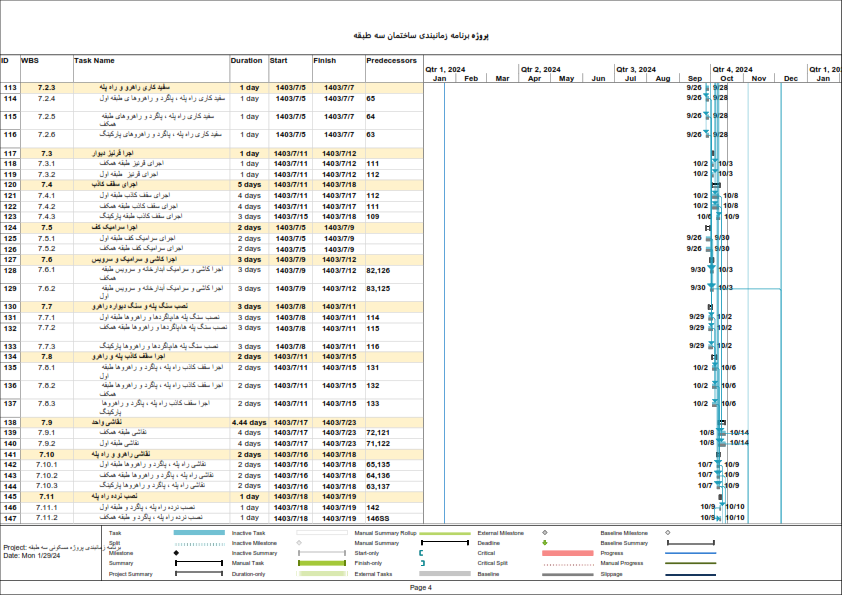Select row ID 123 in table
Viewport: 842px width, 595px height.
click(10, 217)
